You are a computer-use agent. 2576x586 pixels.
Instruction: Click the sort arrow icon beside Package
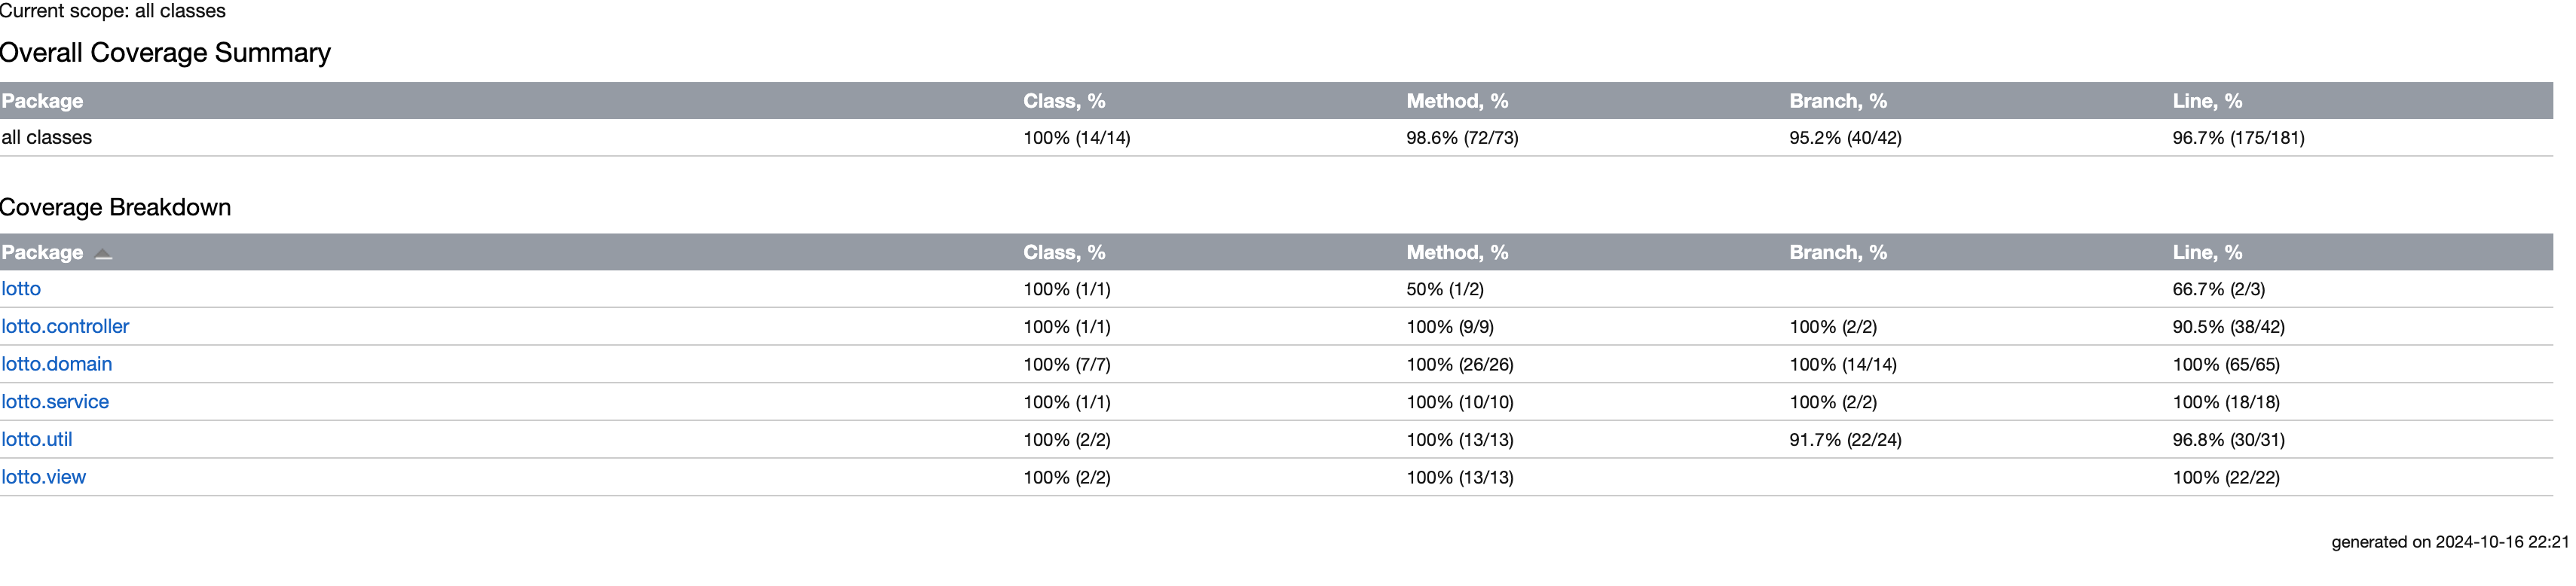coord(103,254)
